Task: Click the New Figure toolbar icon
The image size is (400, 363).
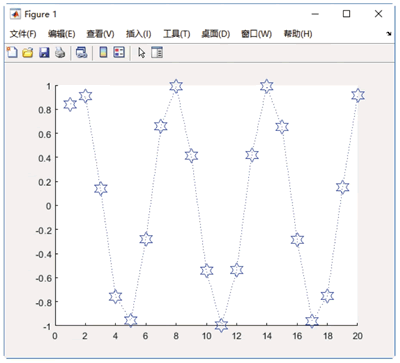Action: (x=12, y=52)
